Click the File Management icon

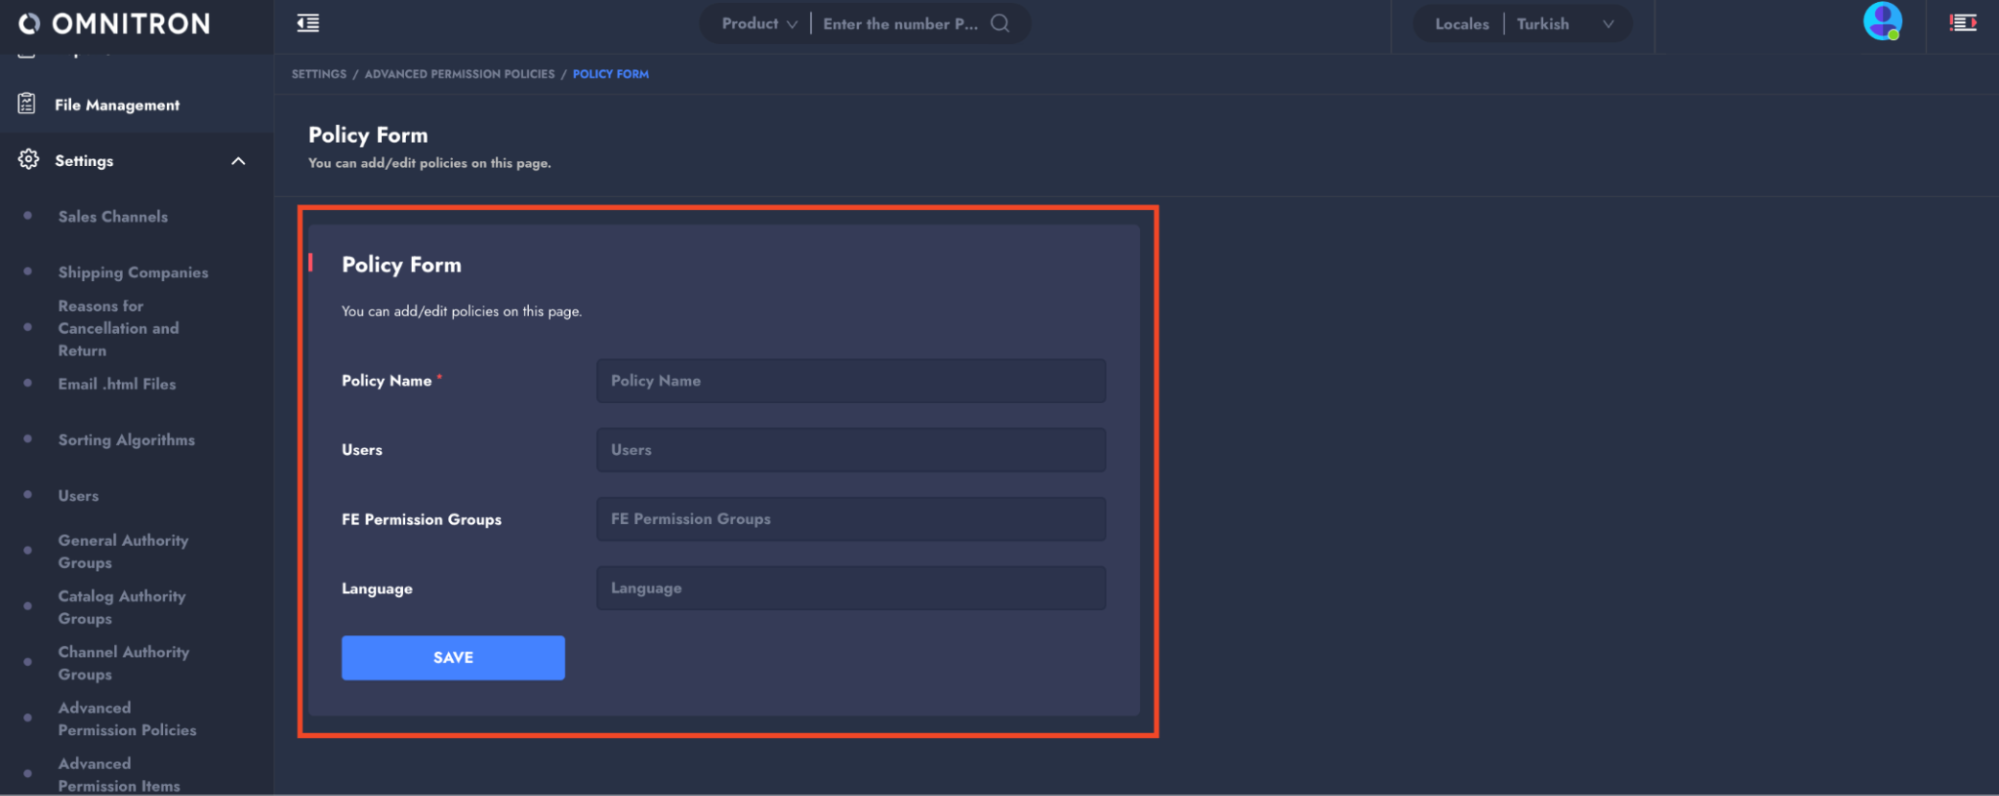tap(27, 104)
